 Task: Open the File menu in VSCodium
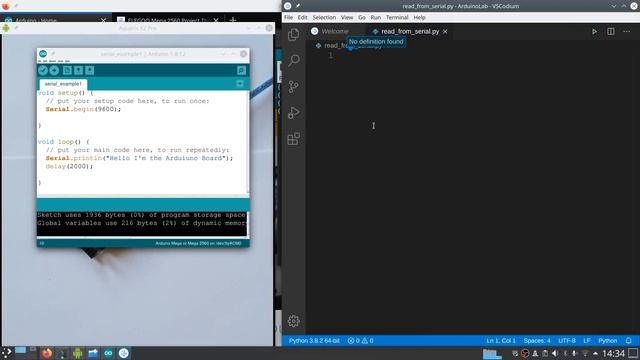coord(288,18)
